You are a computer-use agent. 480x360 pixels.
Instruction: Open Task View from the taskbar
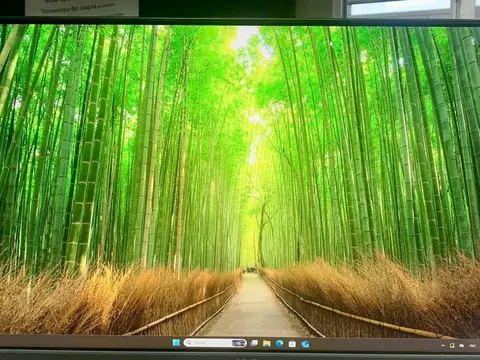254,343
